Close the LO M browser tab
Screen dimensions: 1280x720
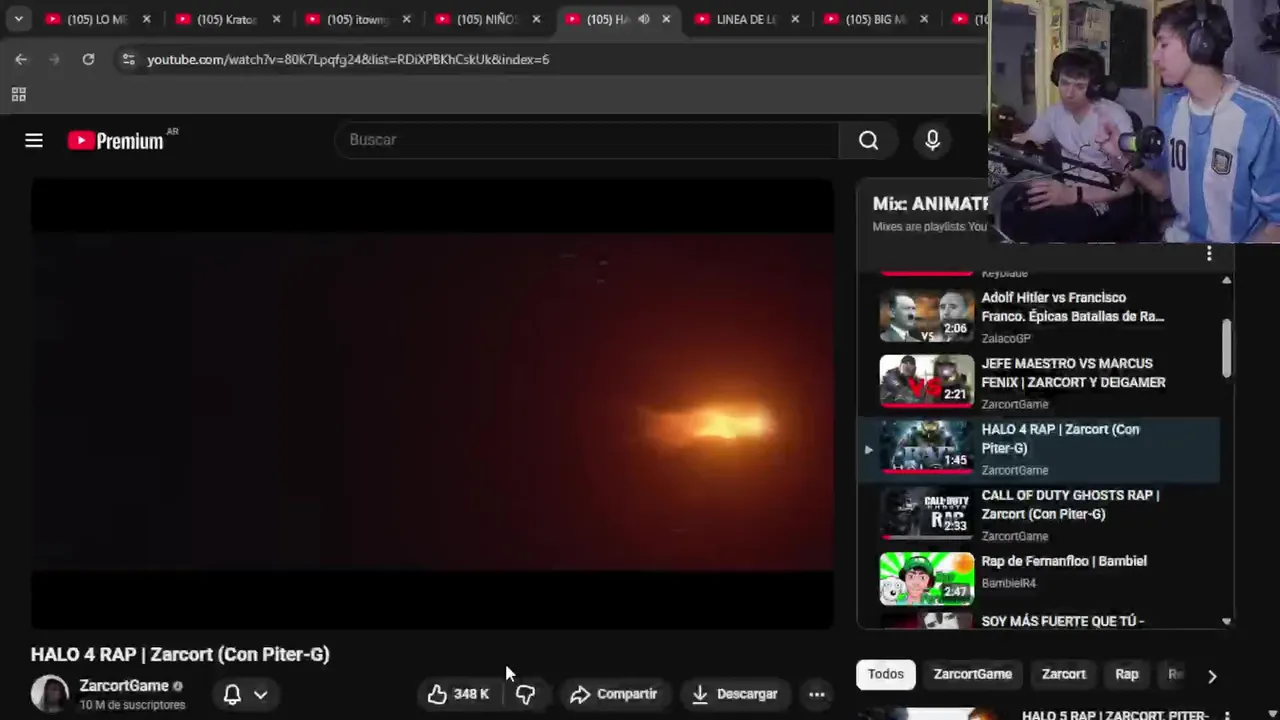(x=147, y=19)
